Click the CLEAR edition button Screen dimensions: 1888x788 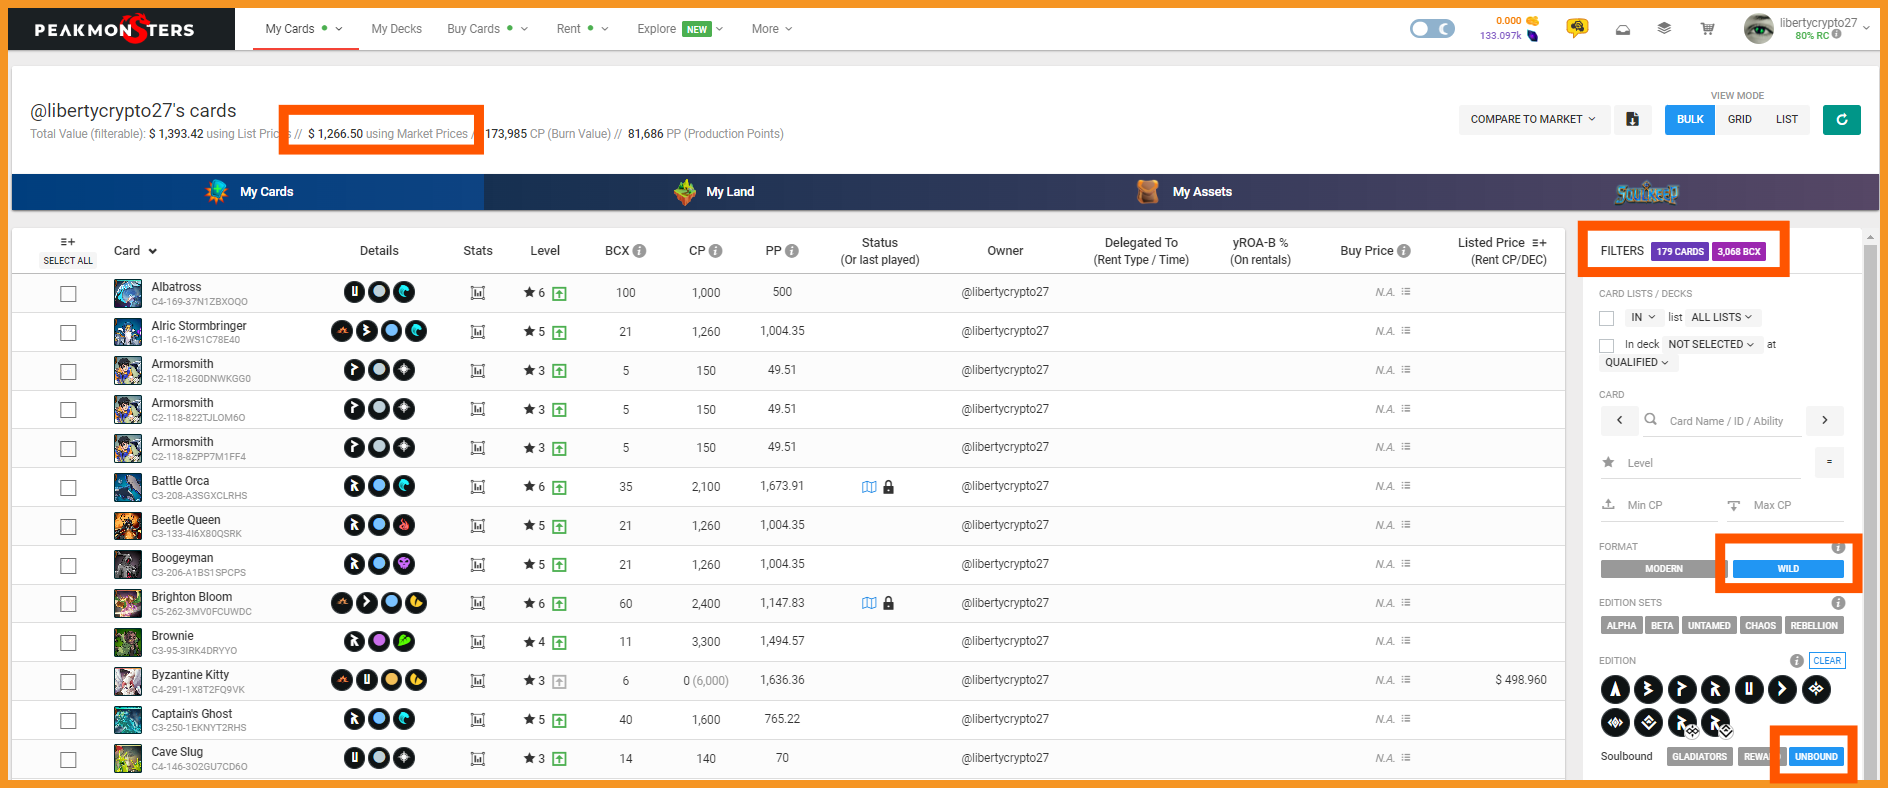click(1827, 661)
